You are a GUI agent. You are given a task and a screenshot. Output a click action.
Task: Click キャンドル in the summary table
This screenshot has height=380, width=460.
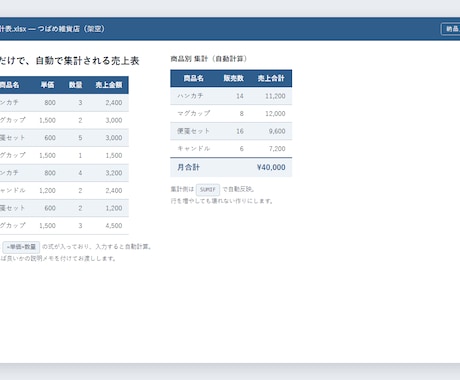click(194, 148)
